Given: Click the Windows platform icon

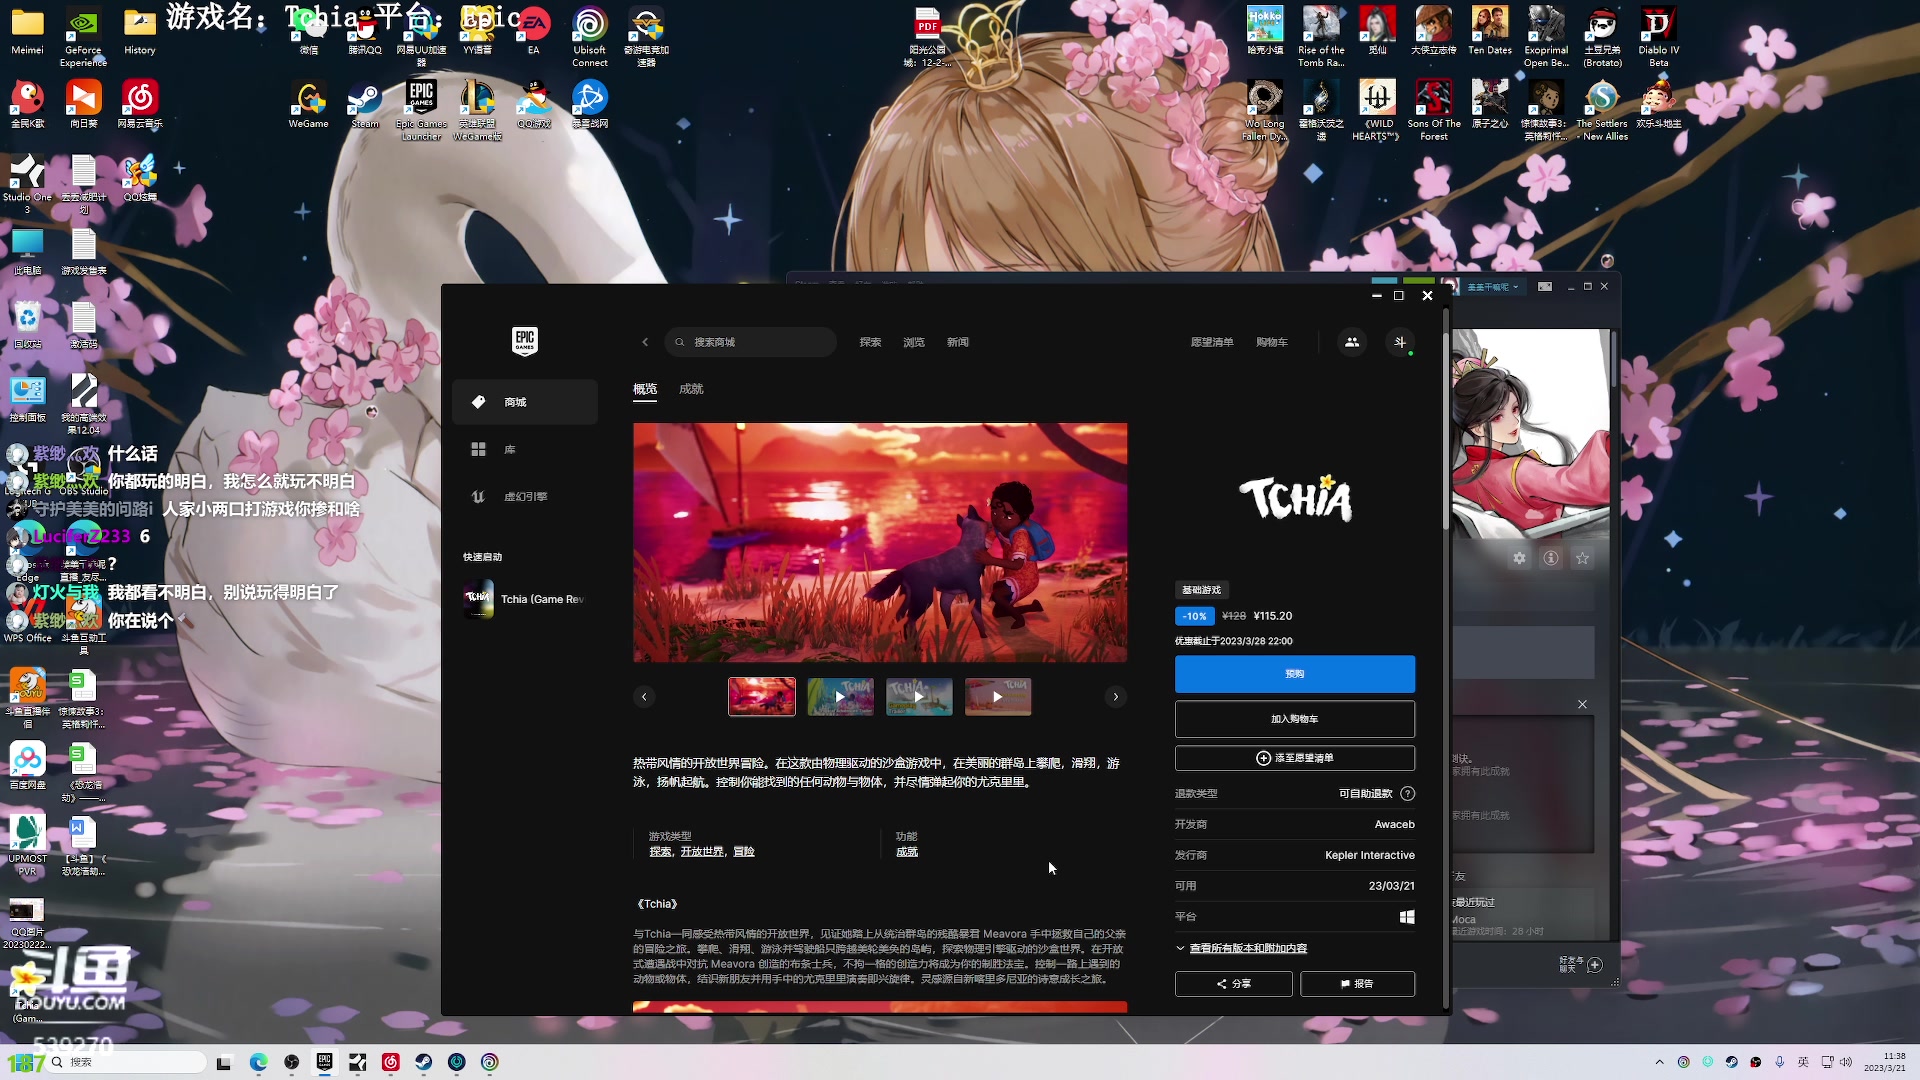Looking at the screenshot, I should pos(1407,917).
